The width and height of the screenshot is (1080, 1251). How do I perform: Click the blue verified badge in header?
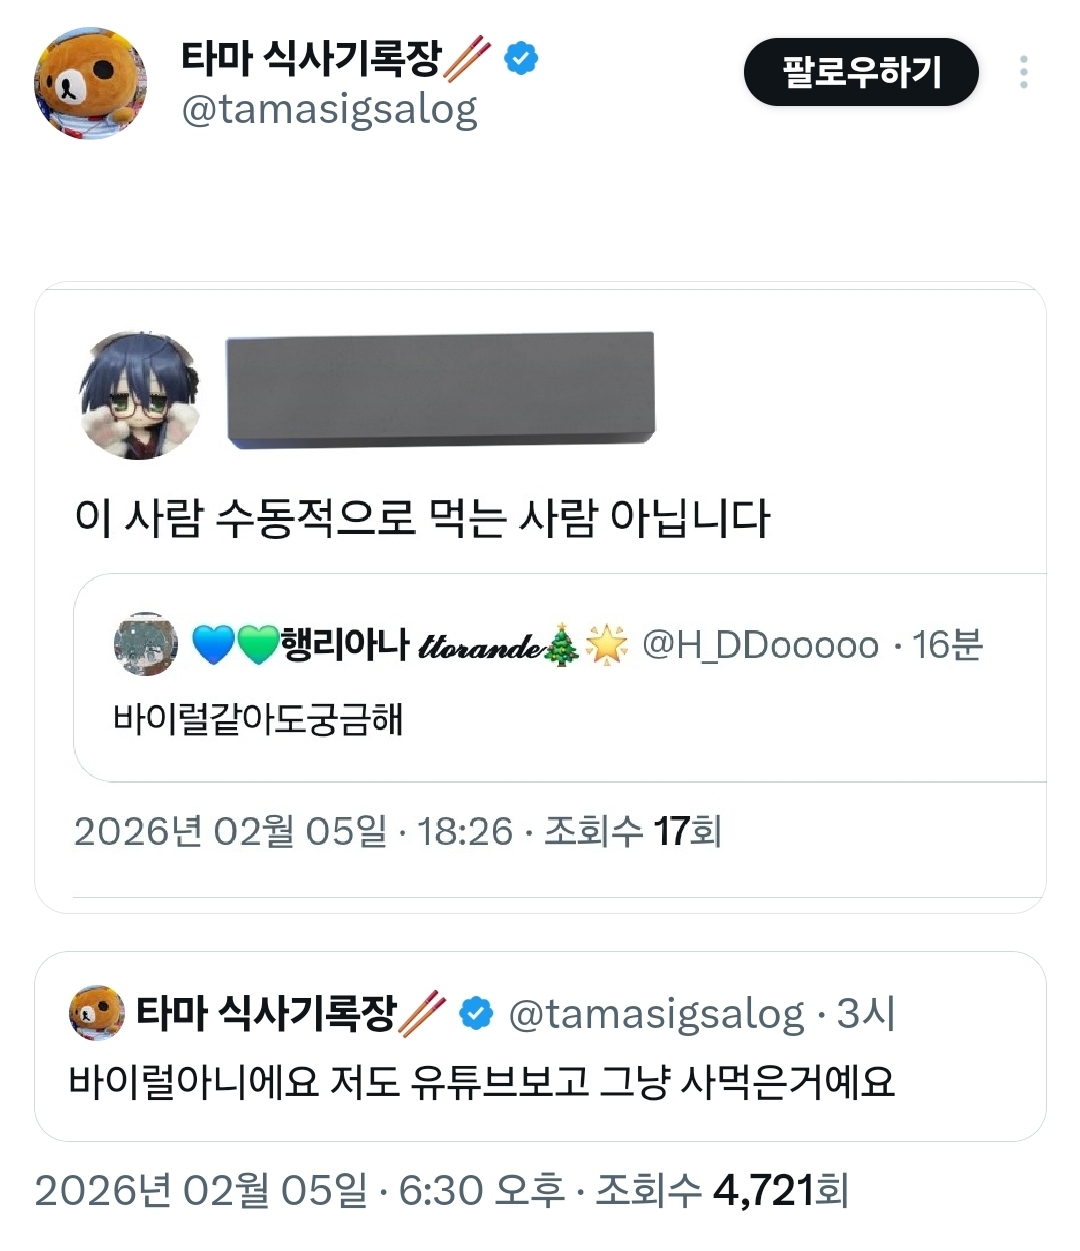pyautogui.click(x=521, y=58)
